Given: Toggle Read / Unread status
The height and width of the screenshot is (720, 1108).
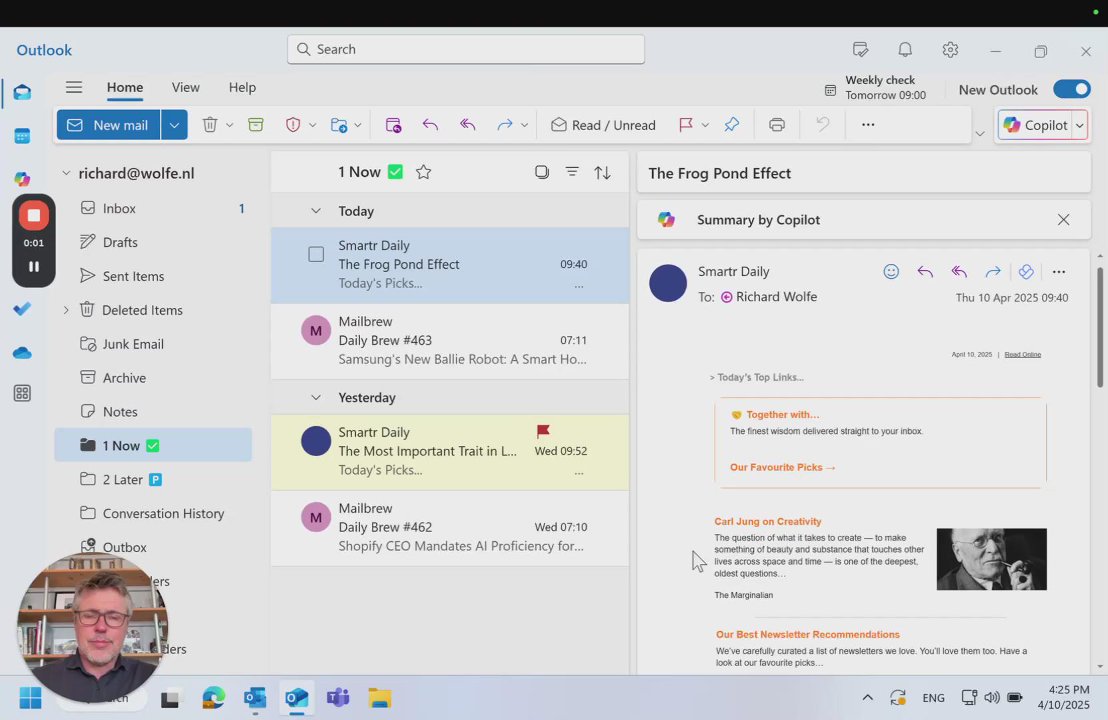Looking at the screenshot, I should [x=603, y=125].
